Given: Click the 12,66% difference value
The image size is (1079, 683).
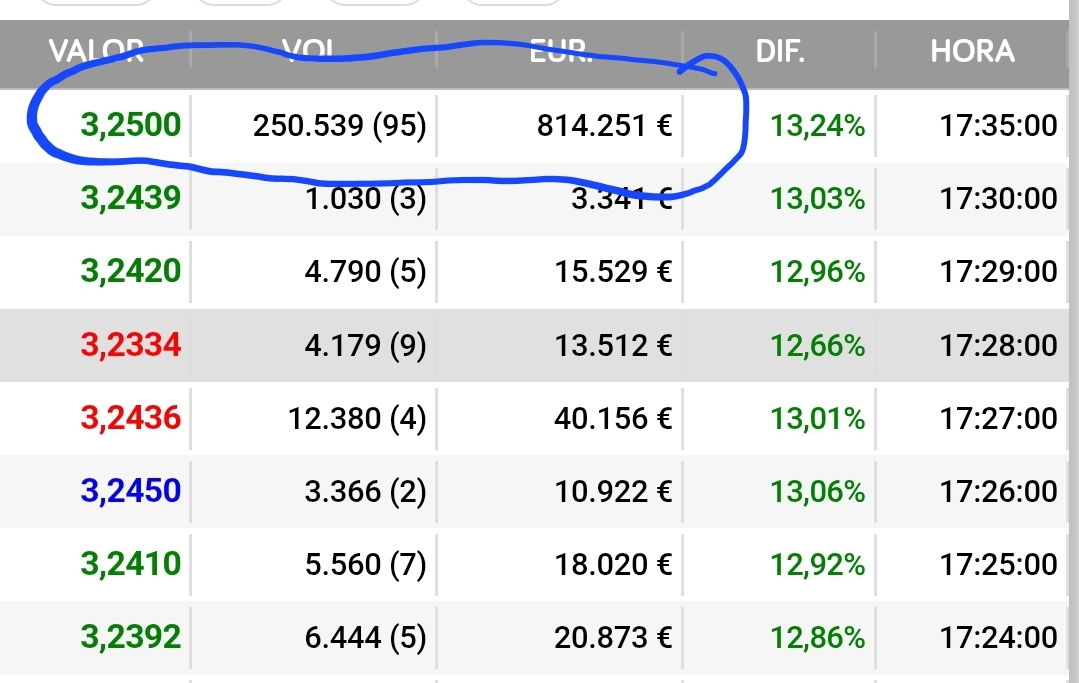Looking at the screenshot, I should 817,345.
